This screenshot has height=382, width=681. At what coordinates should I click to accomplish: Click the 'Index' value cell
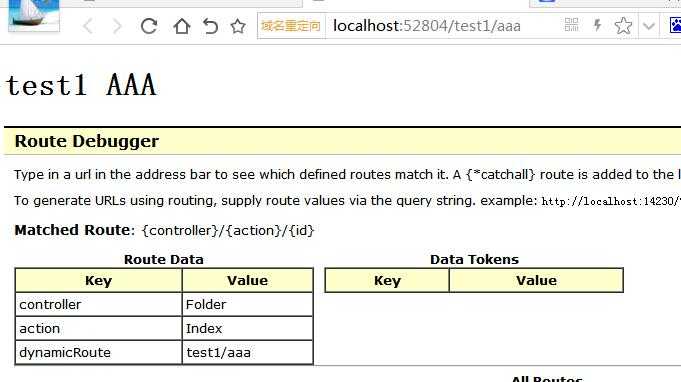pos(248,329)
